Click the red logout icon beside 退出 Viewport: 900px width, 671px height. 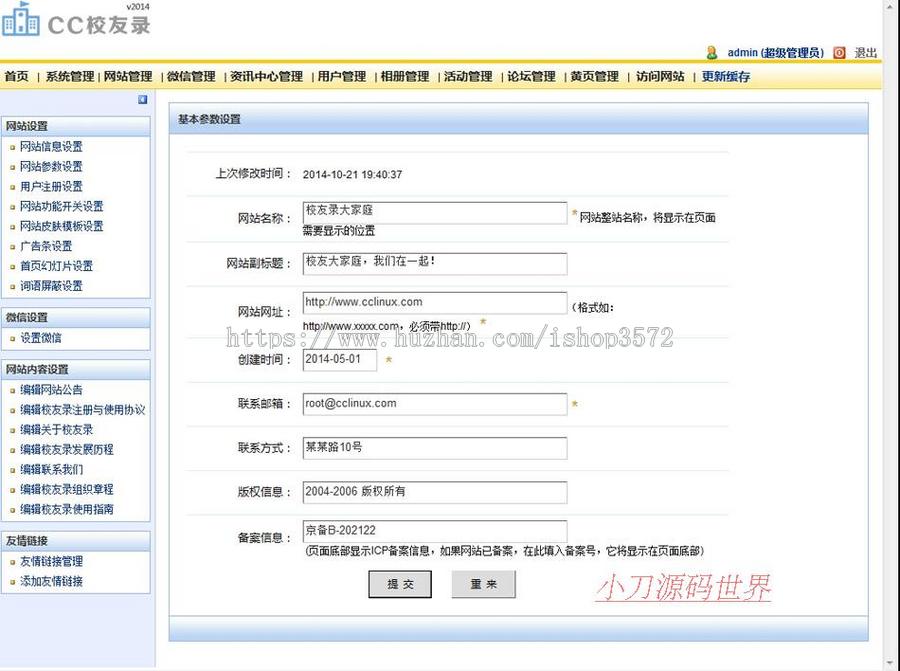(x=840, y=53)
